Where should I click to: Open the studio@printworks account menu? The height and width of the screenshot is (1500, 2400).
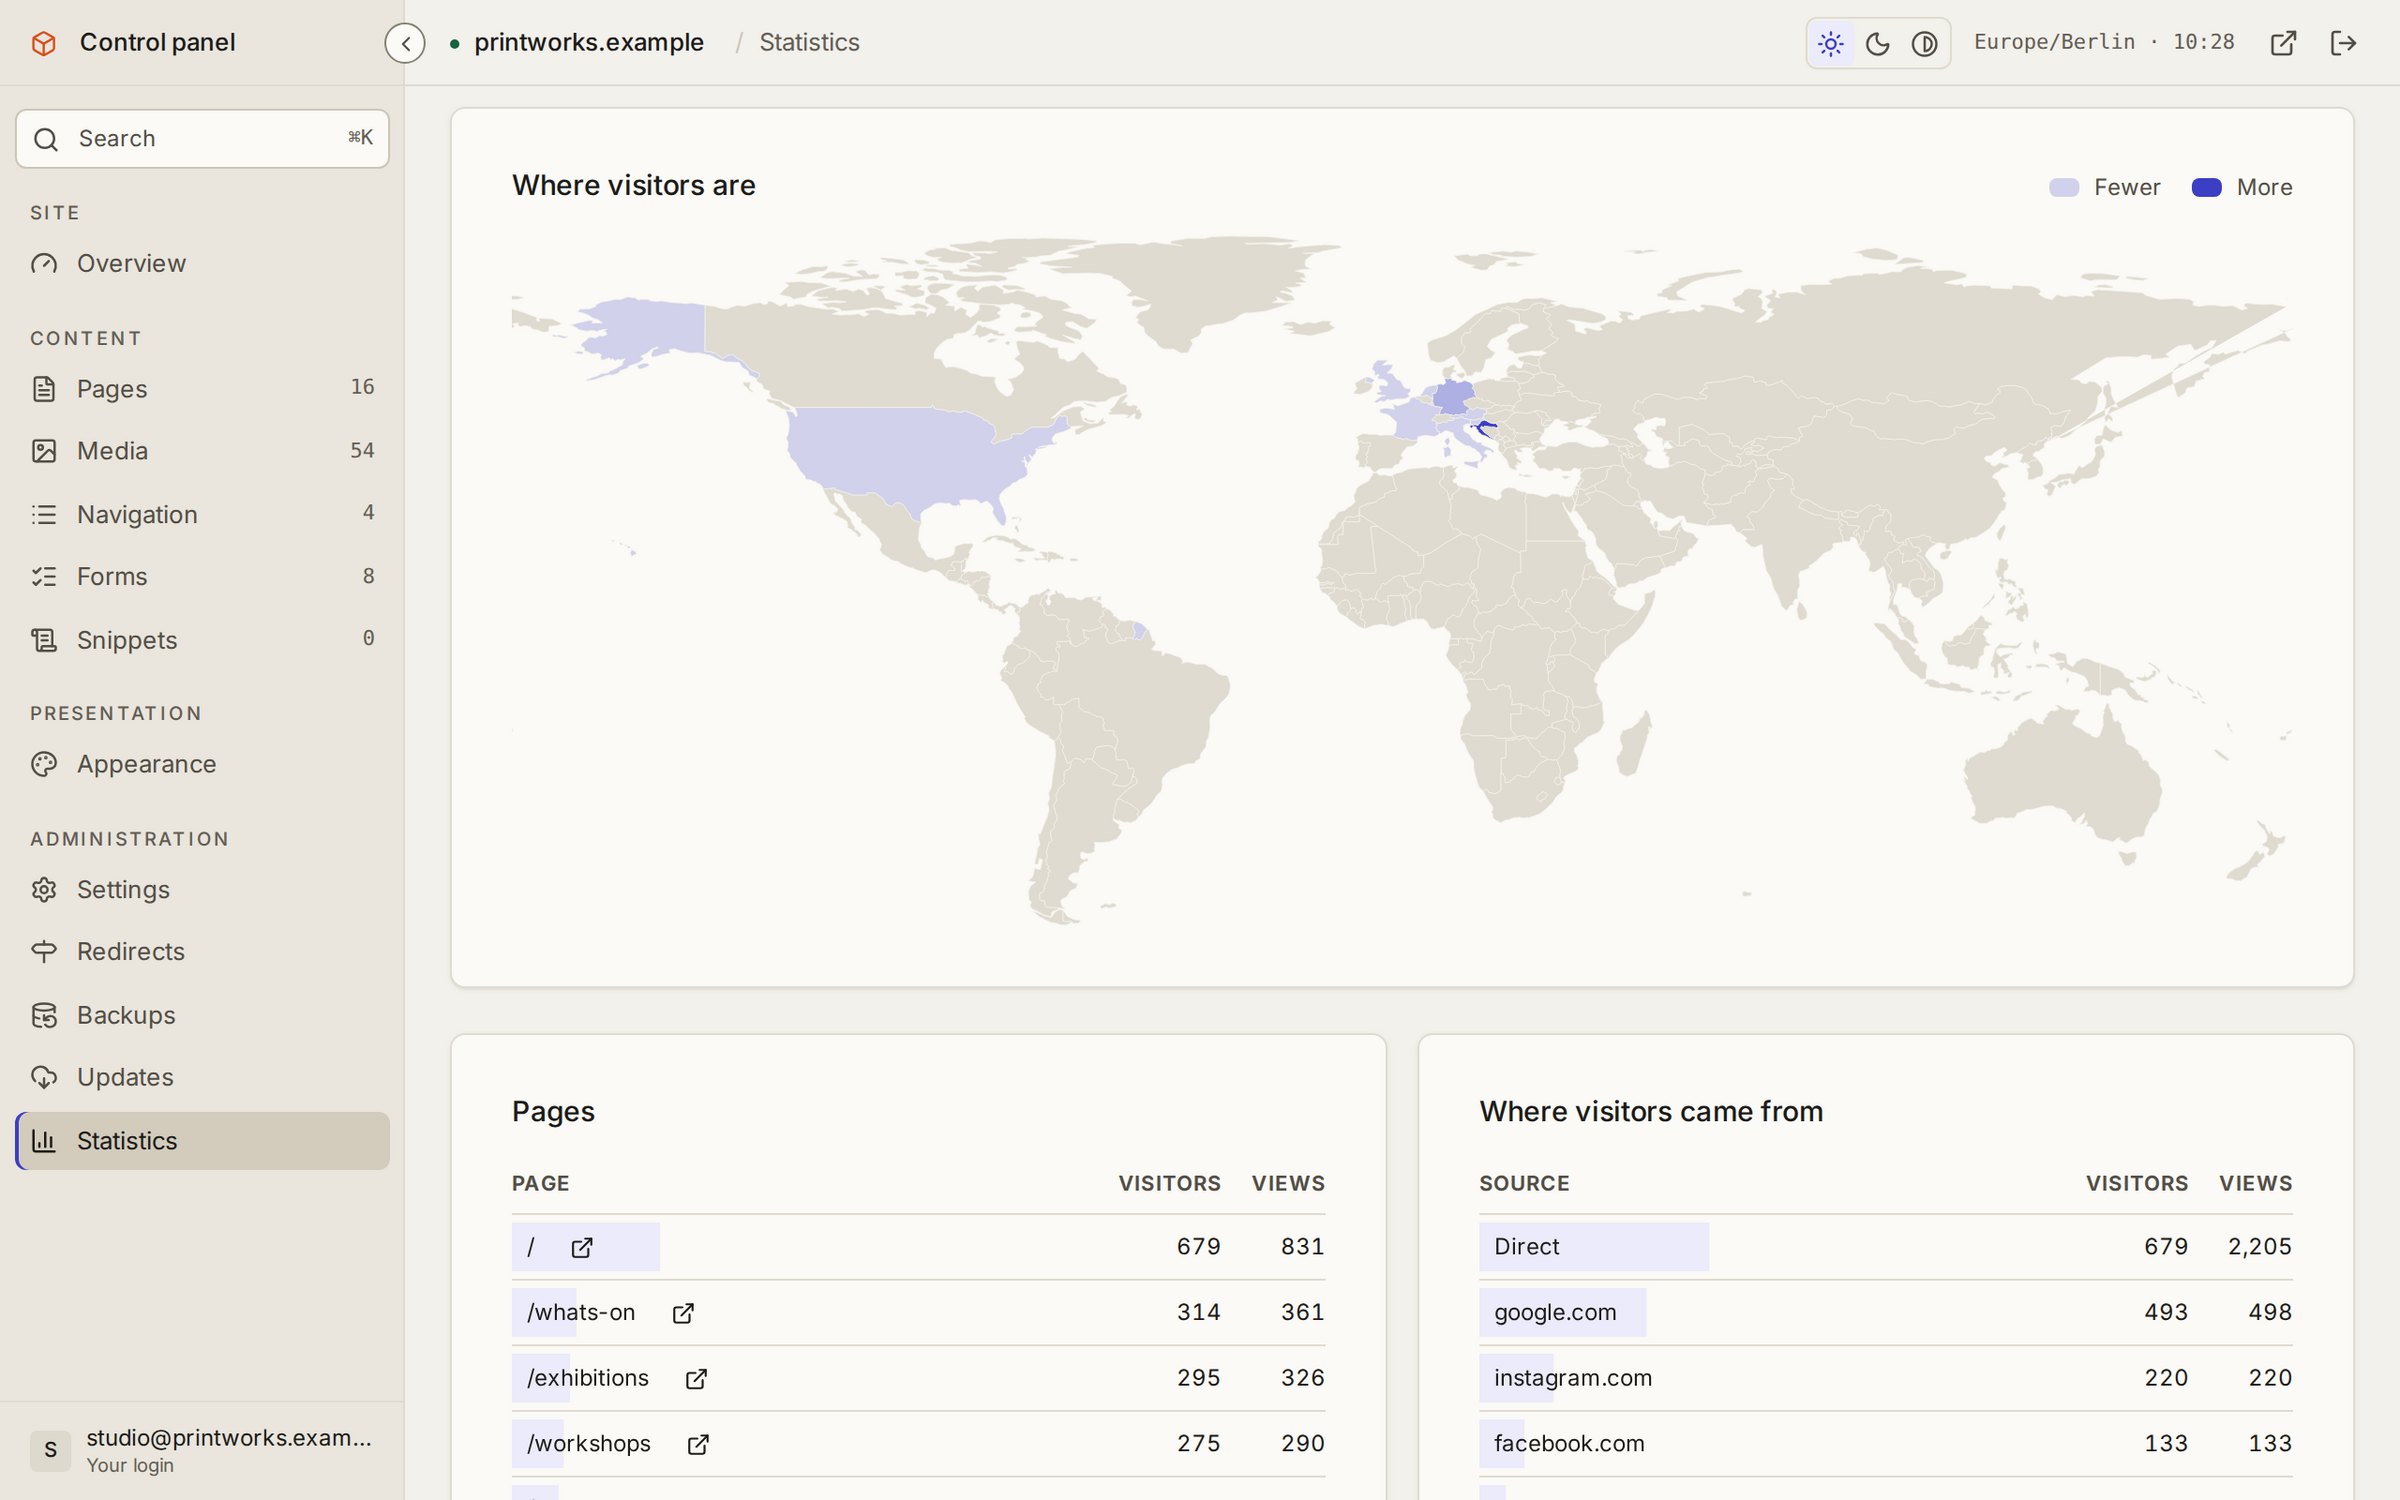tap(202, 1450)
